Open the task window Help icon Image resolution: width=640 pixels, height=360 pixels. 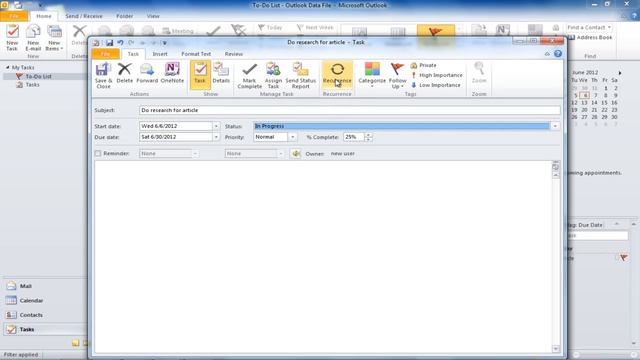558,53
